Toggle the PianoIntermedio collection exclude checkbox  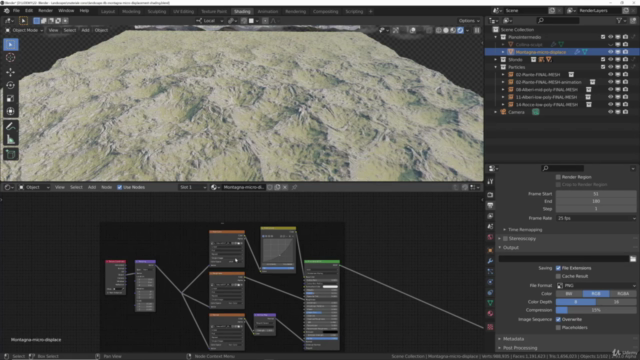(603, 37)
